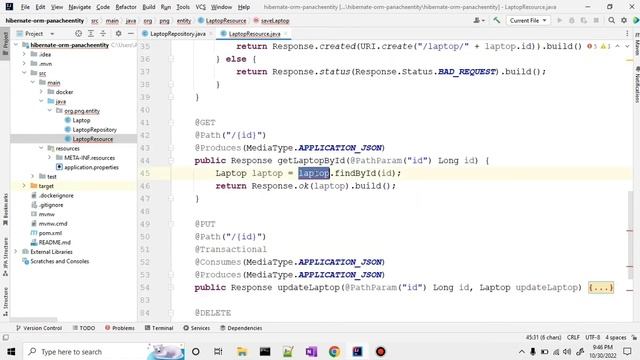Collapse the src folder
The width and height of the screenshot is (640, 360).
point(24,73)
